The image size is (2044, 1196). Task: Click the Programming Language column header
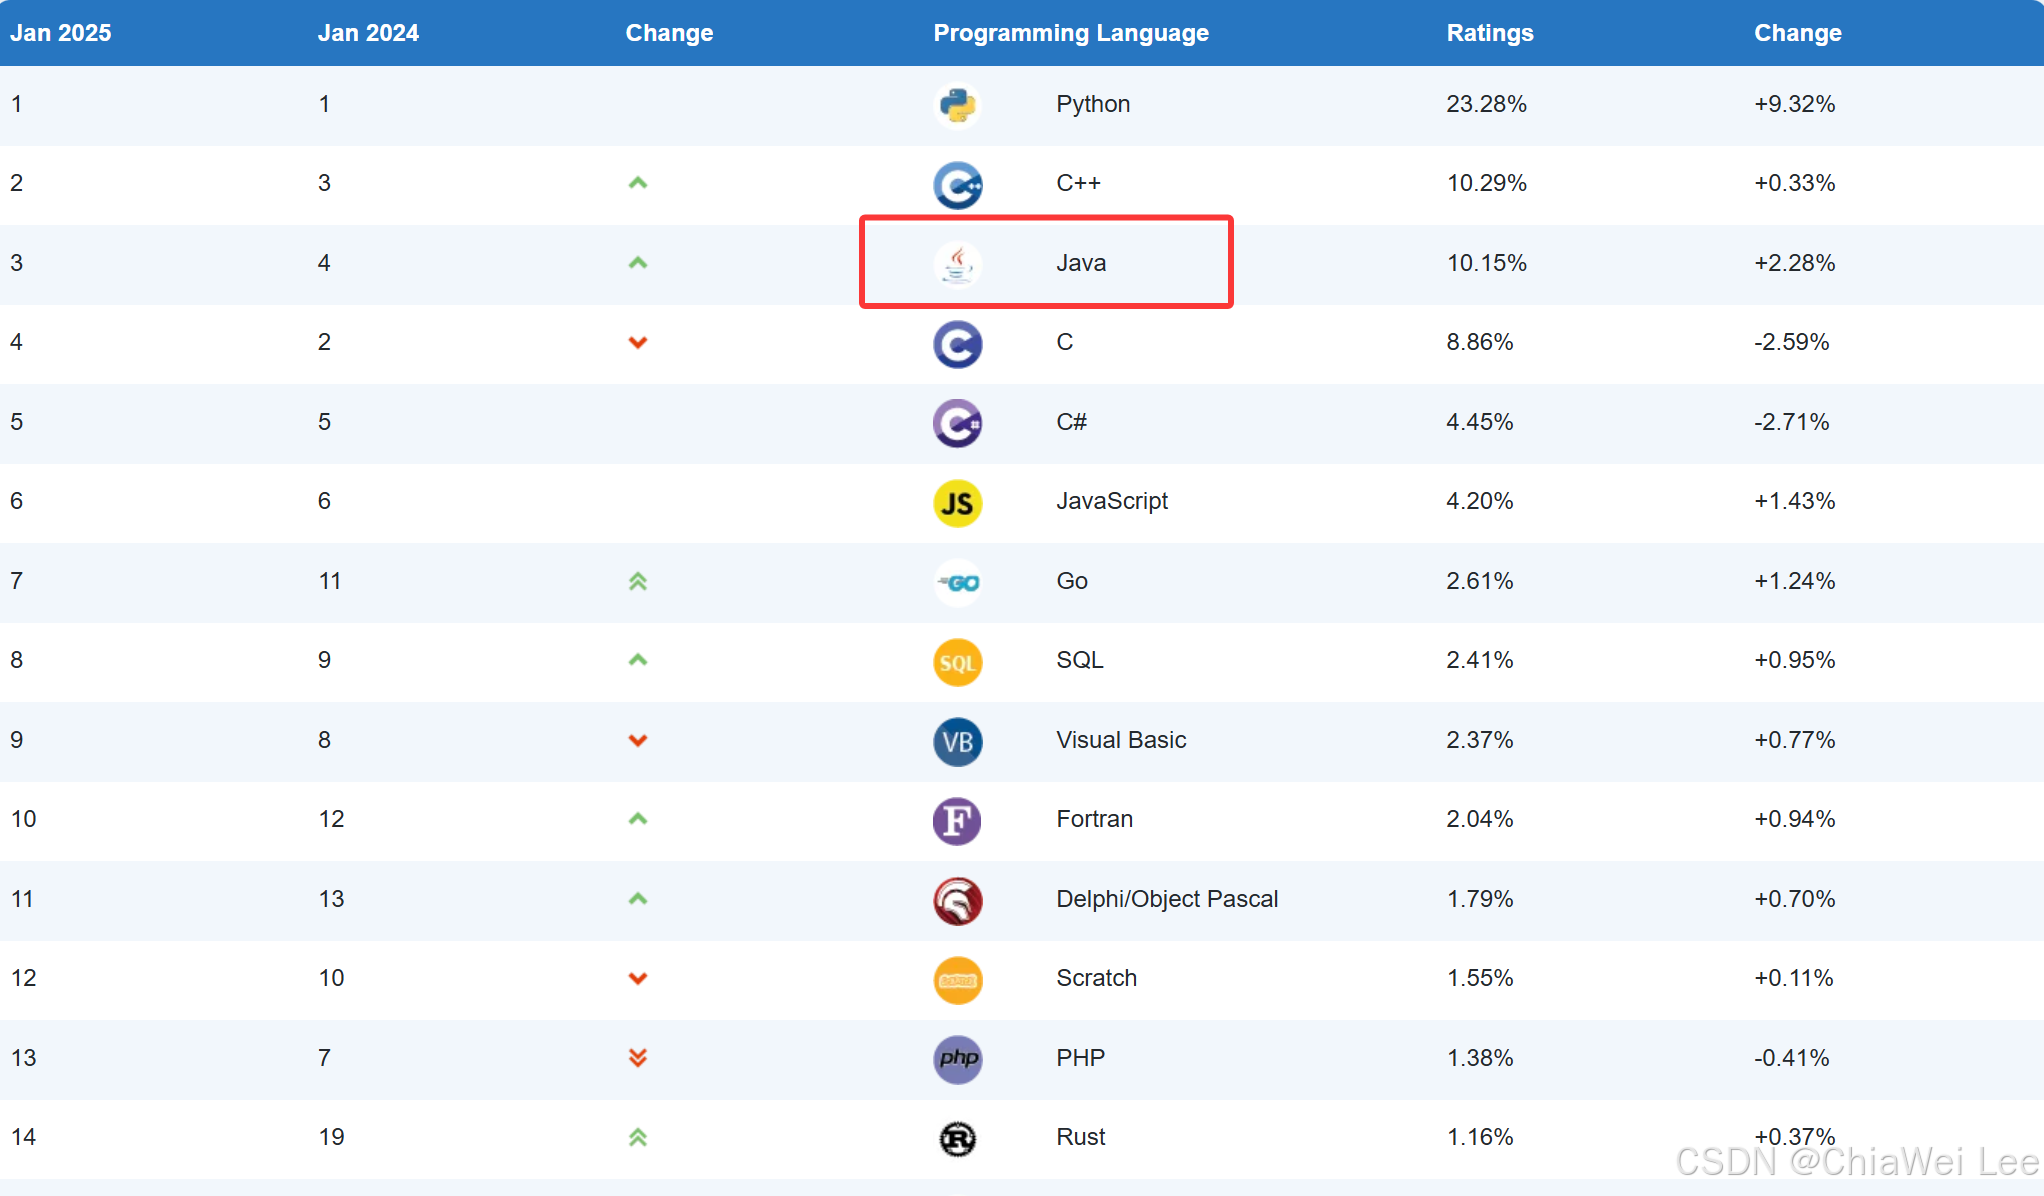[1070, 33]
